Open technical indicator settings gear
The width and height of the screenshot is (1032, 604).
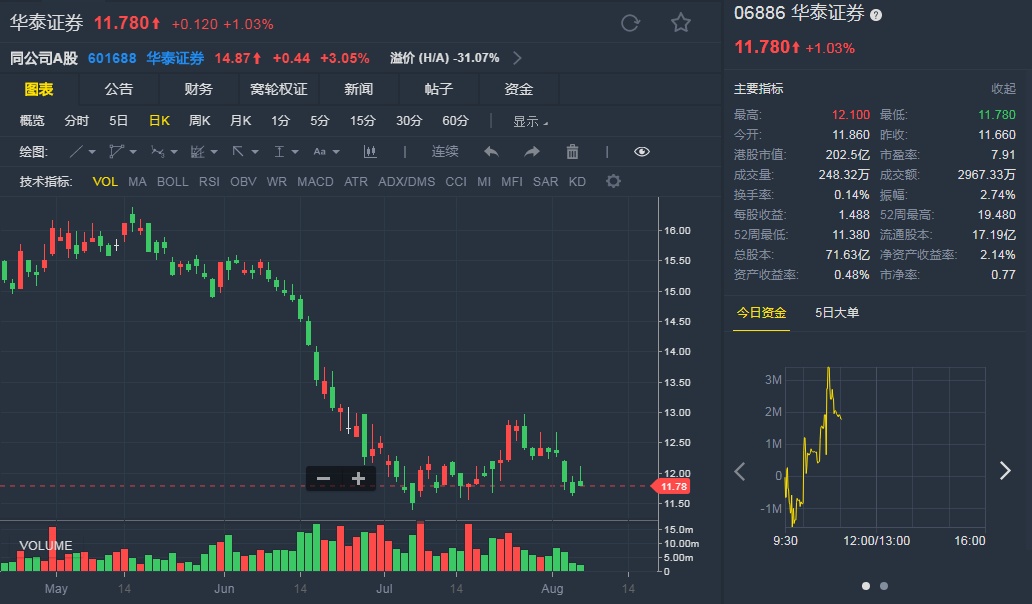614,181
